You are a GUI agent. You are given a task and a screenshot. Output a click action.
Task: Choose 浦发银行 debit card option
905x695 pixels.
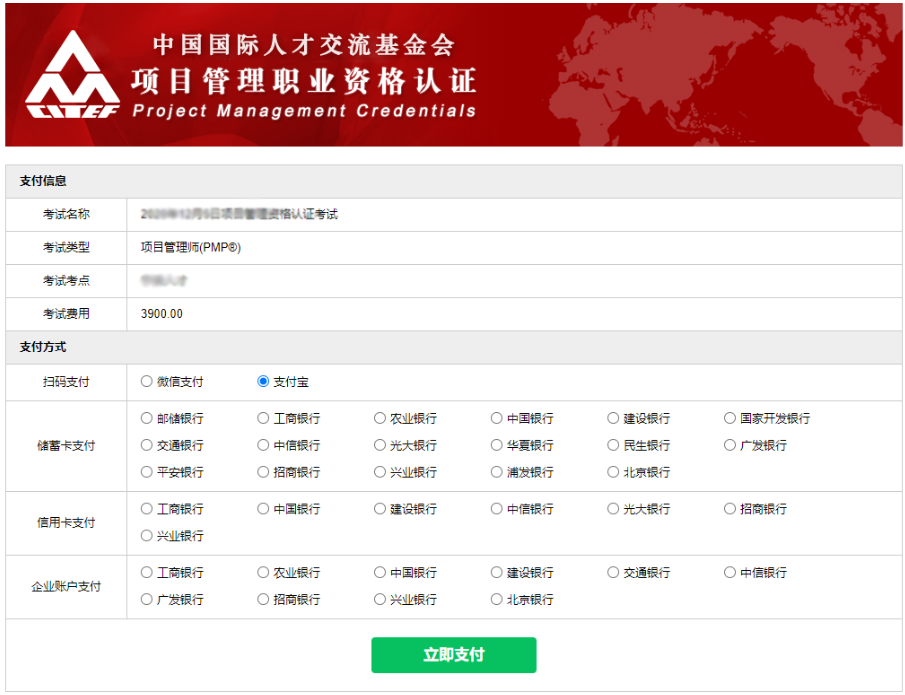pos(497,472)
